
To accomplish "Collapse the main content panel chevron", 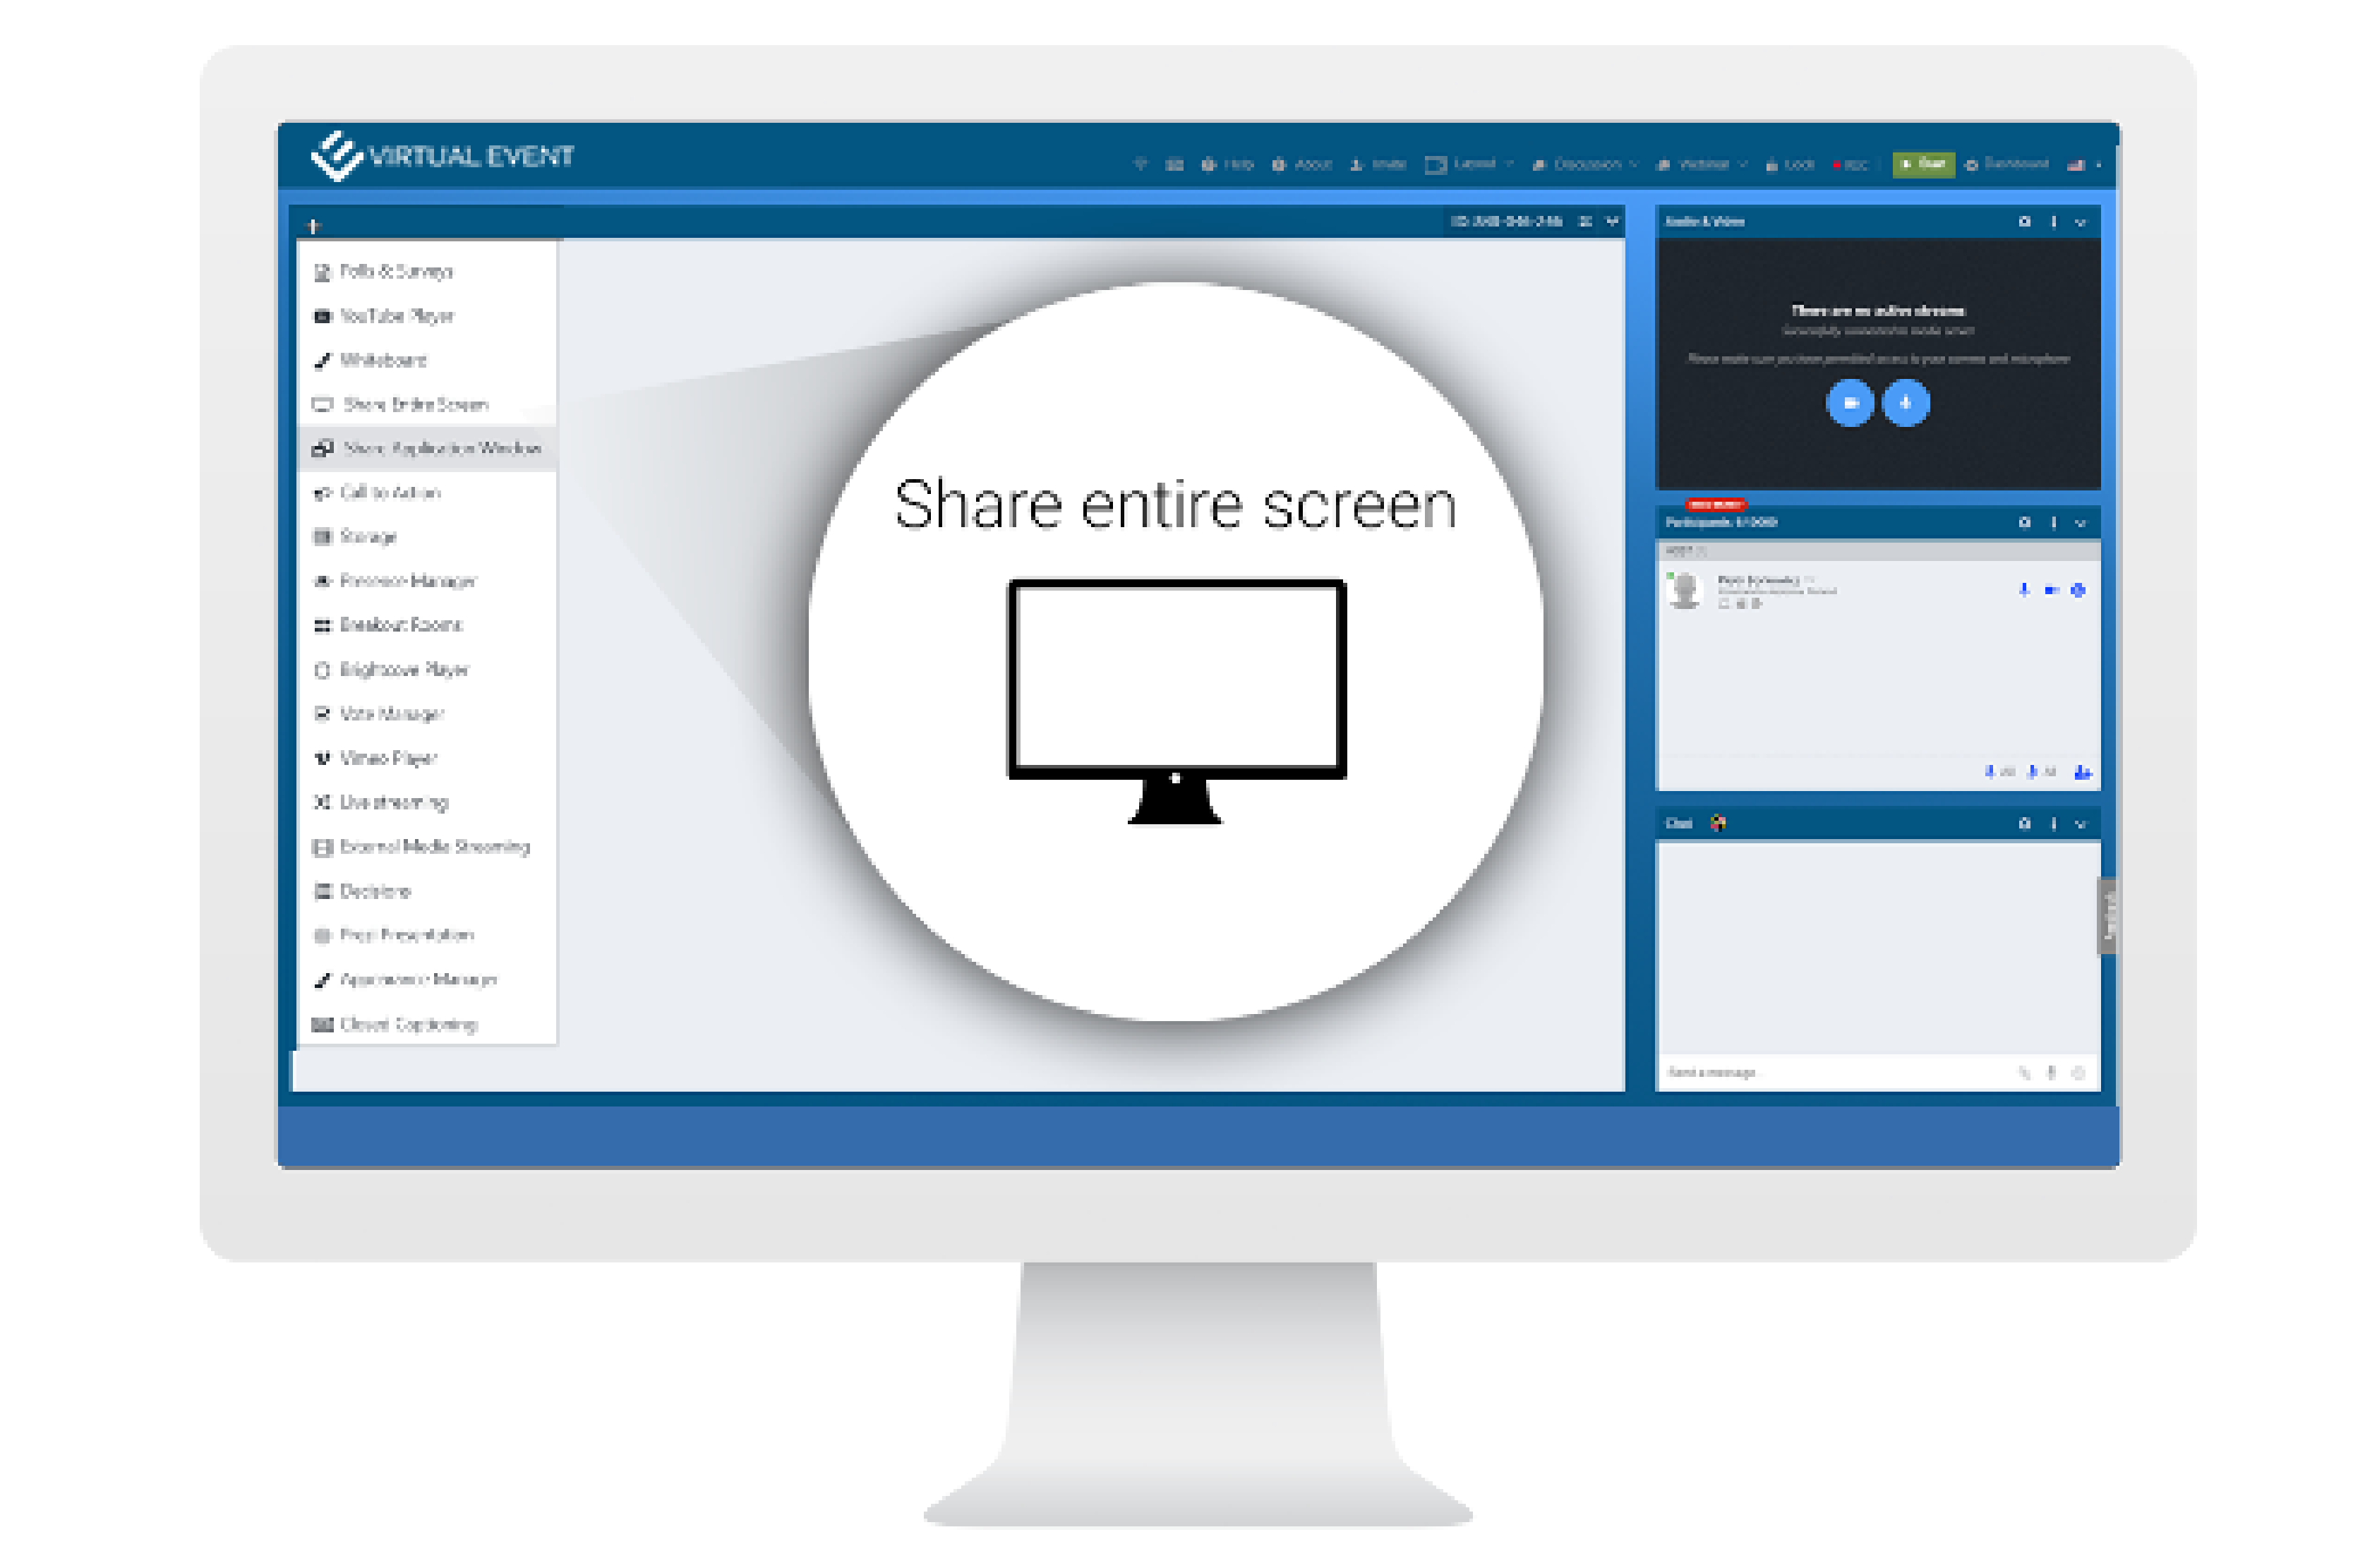I will (1611, 221).
